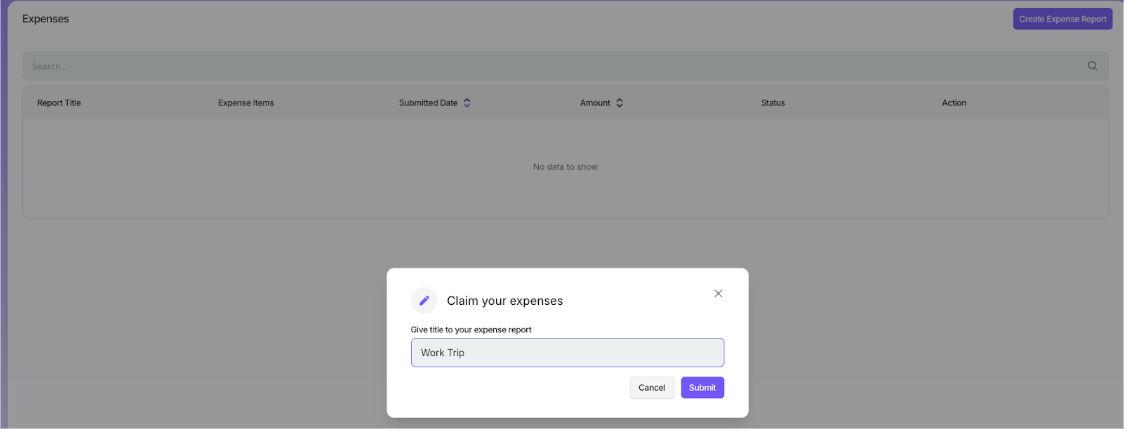Sort by the Submitted Date column label
The height and width of the screenshot is (432, 1126).
coord(428,103)
